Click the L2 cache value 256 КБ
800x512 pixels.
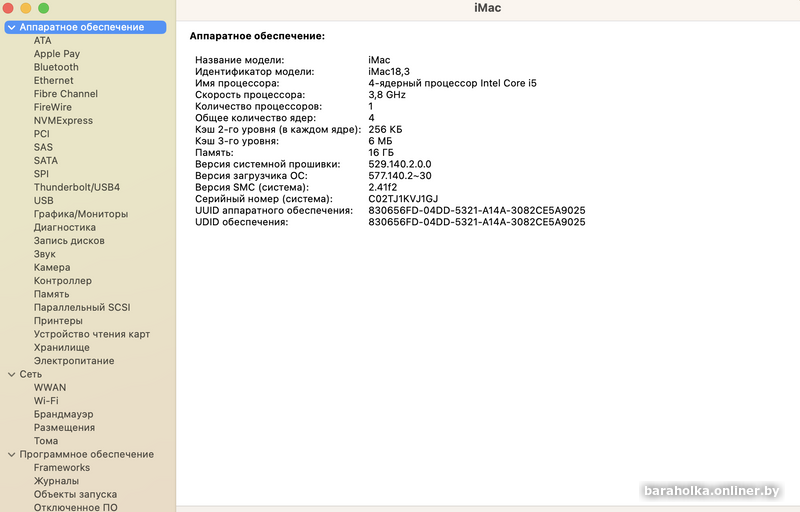tap(385, 130)
